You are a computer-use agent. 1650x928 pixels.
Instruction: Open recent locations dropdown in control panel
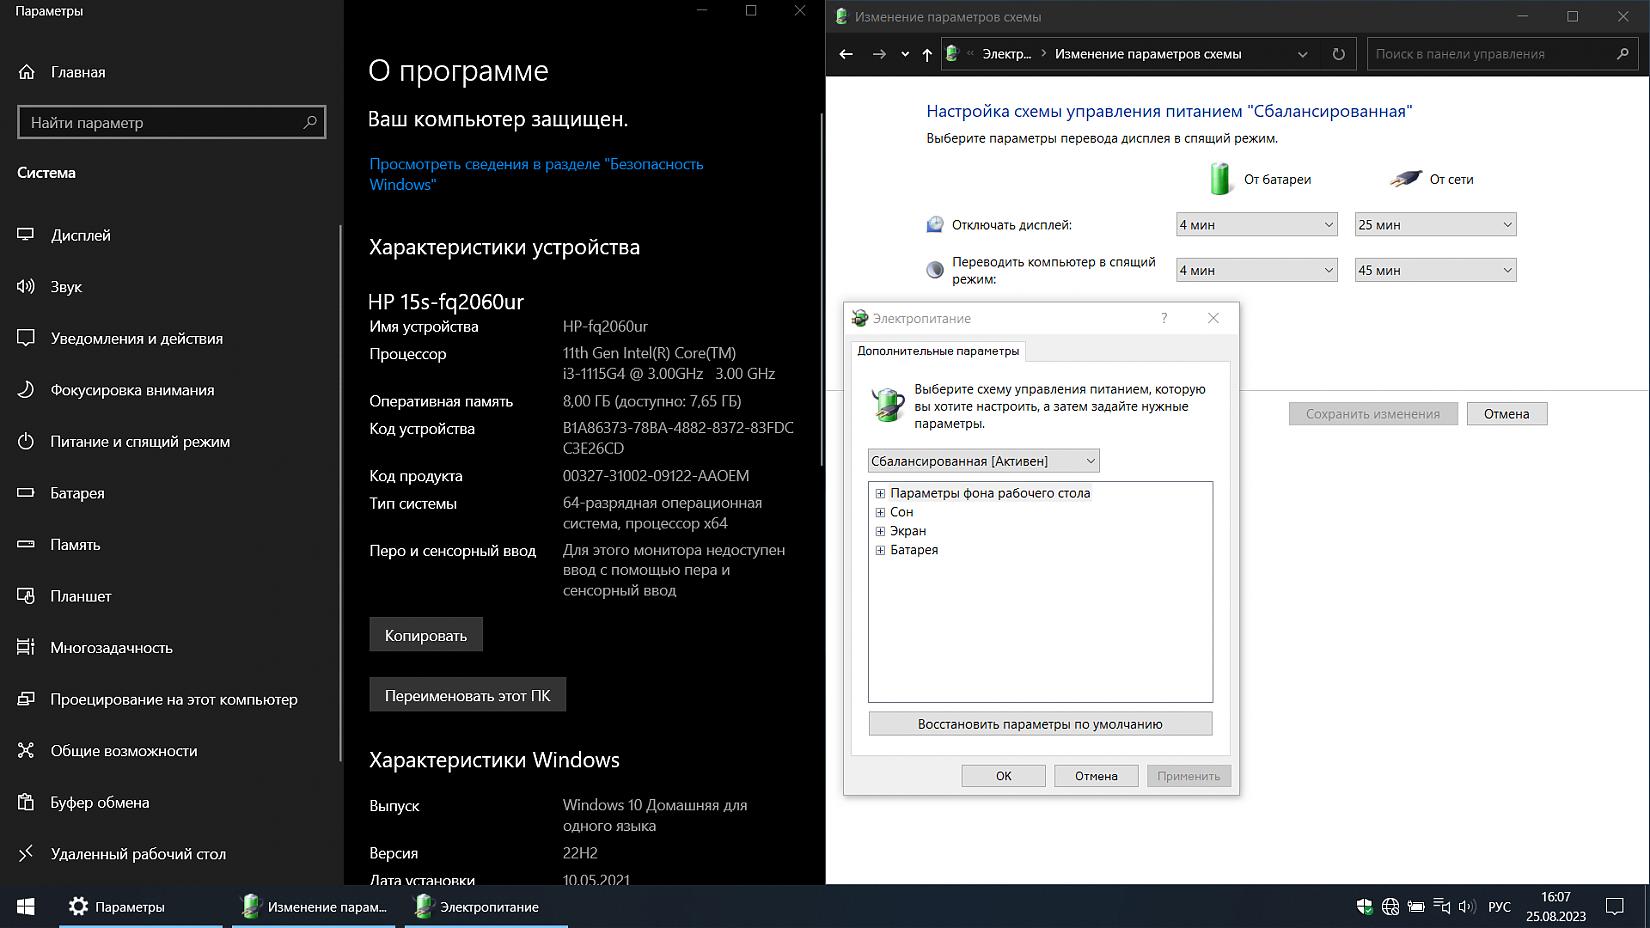(905, 54)
